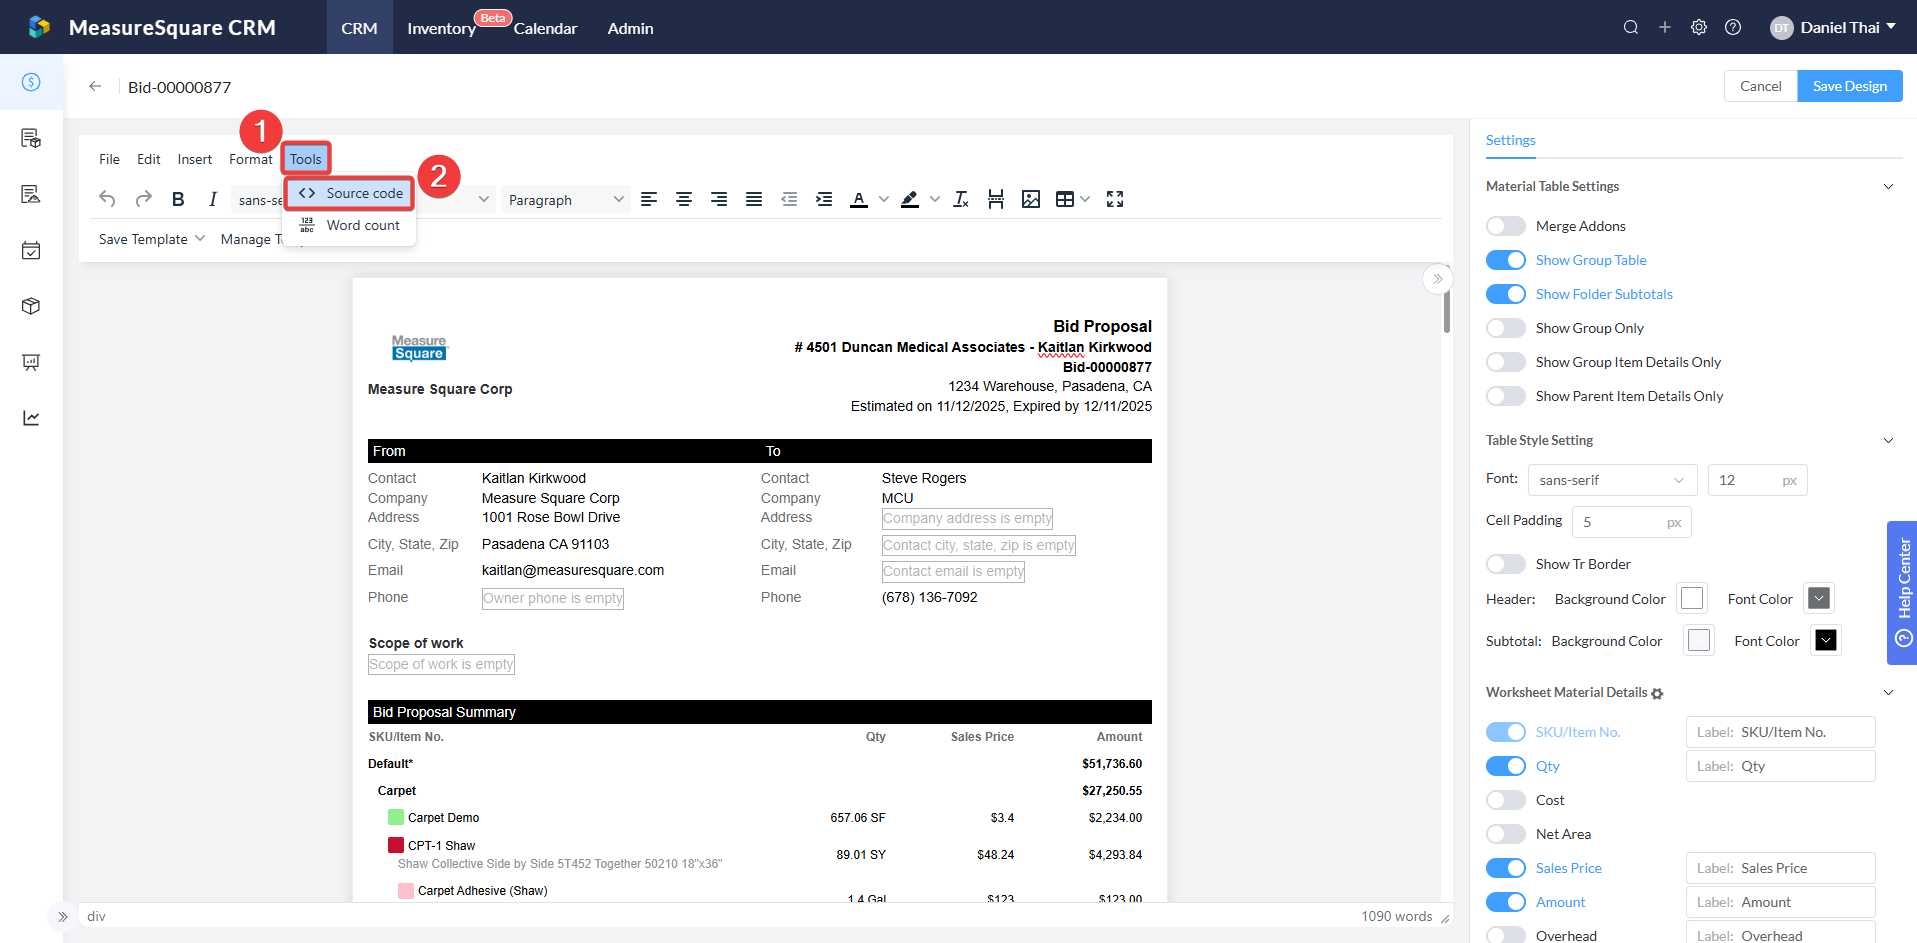Open the help question mark icon
Image resolution: width=1917 pixels, height=943 pixels.
(x=1733, y=27)
